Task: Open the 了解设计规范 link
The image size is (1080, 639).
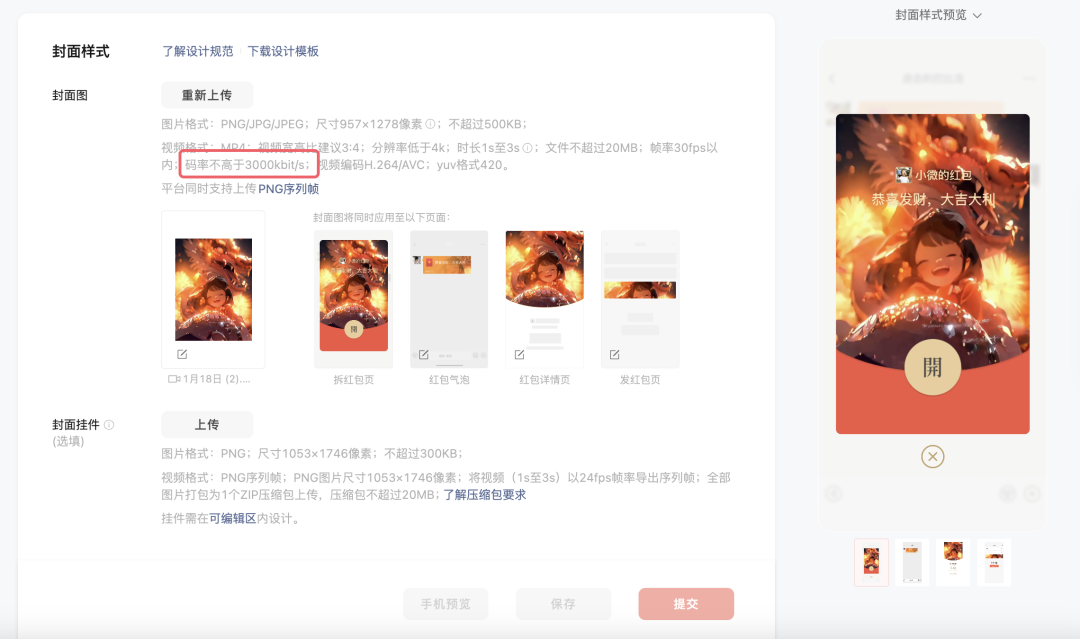Action: (x=198, y=51)
